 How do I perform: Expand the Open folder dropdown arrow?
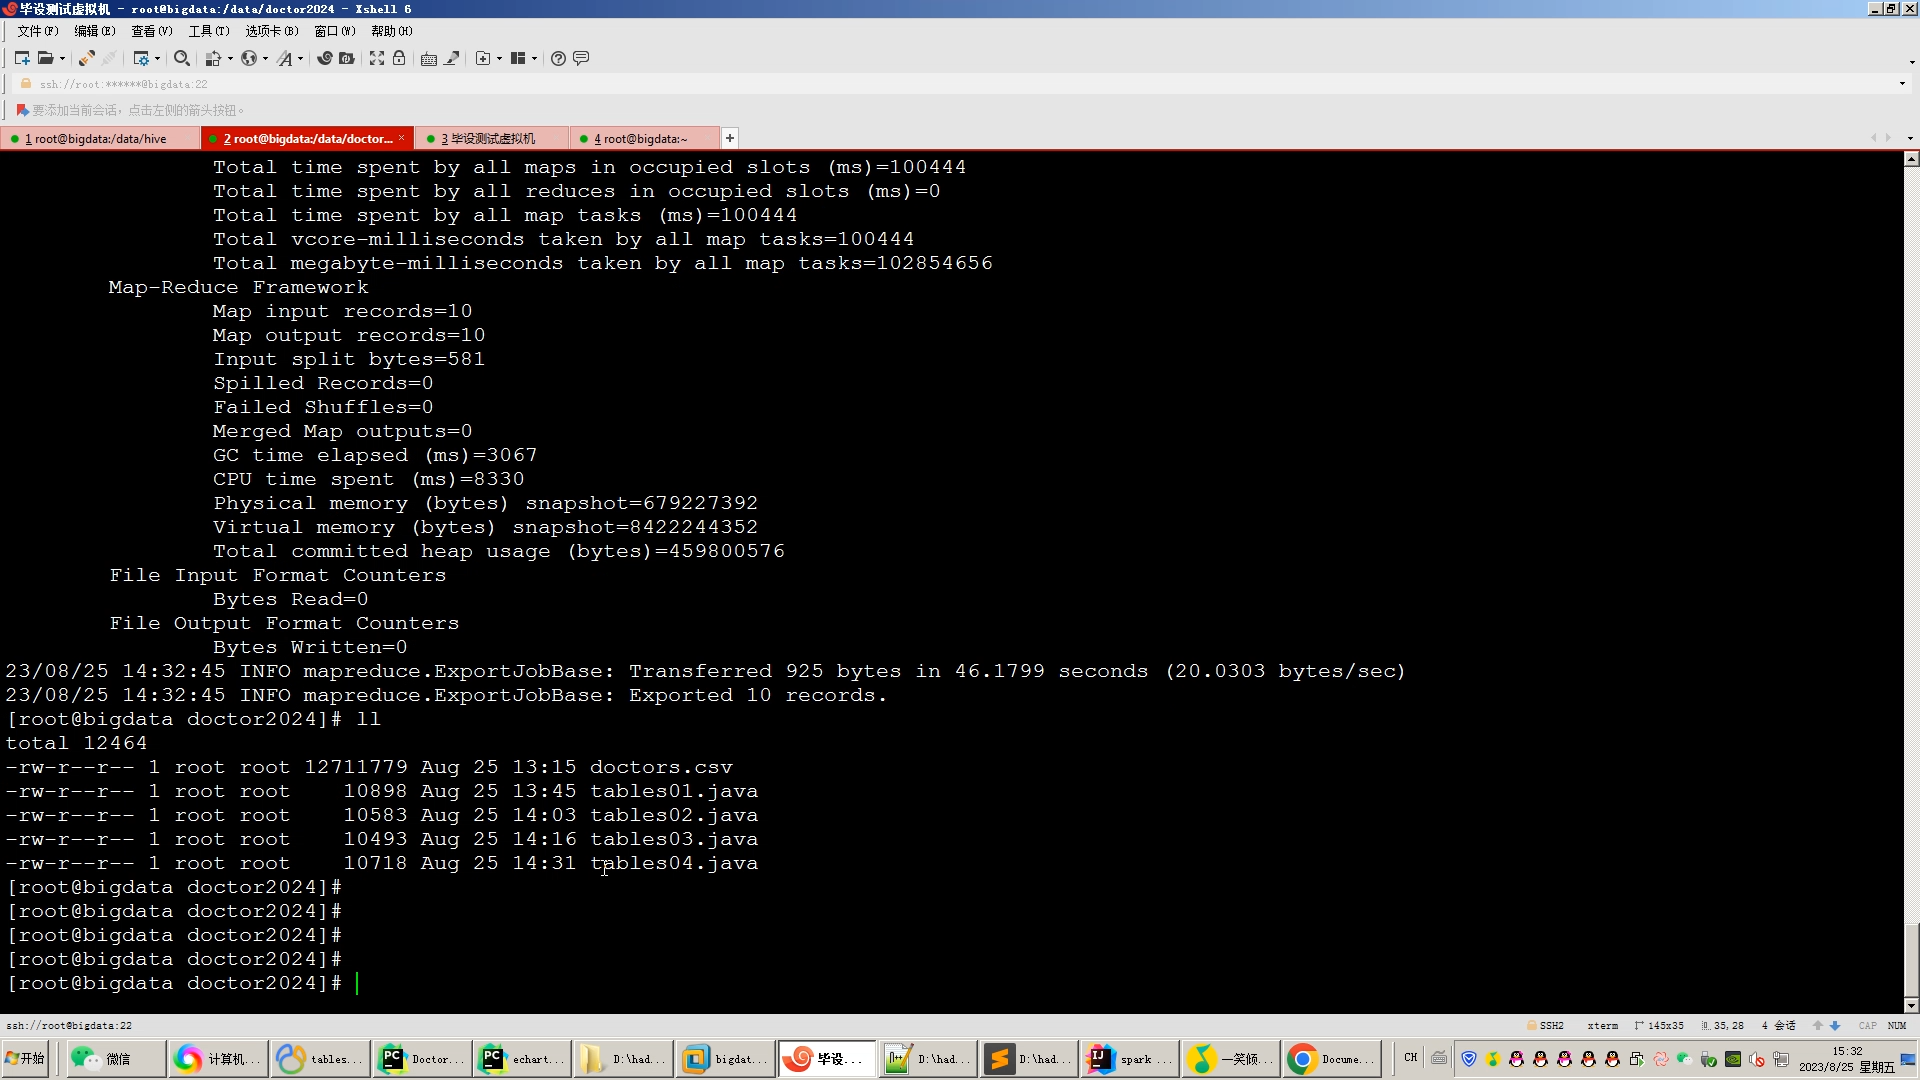62,59
